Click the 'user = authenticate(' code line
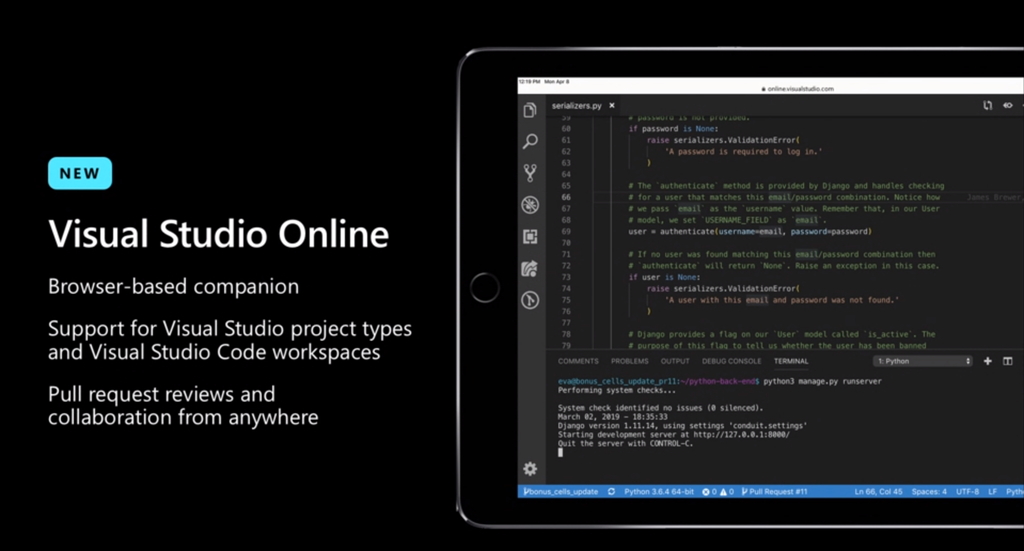This screenshot has height=551, width=1024. point(750,231)
